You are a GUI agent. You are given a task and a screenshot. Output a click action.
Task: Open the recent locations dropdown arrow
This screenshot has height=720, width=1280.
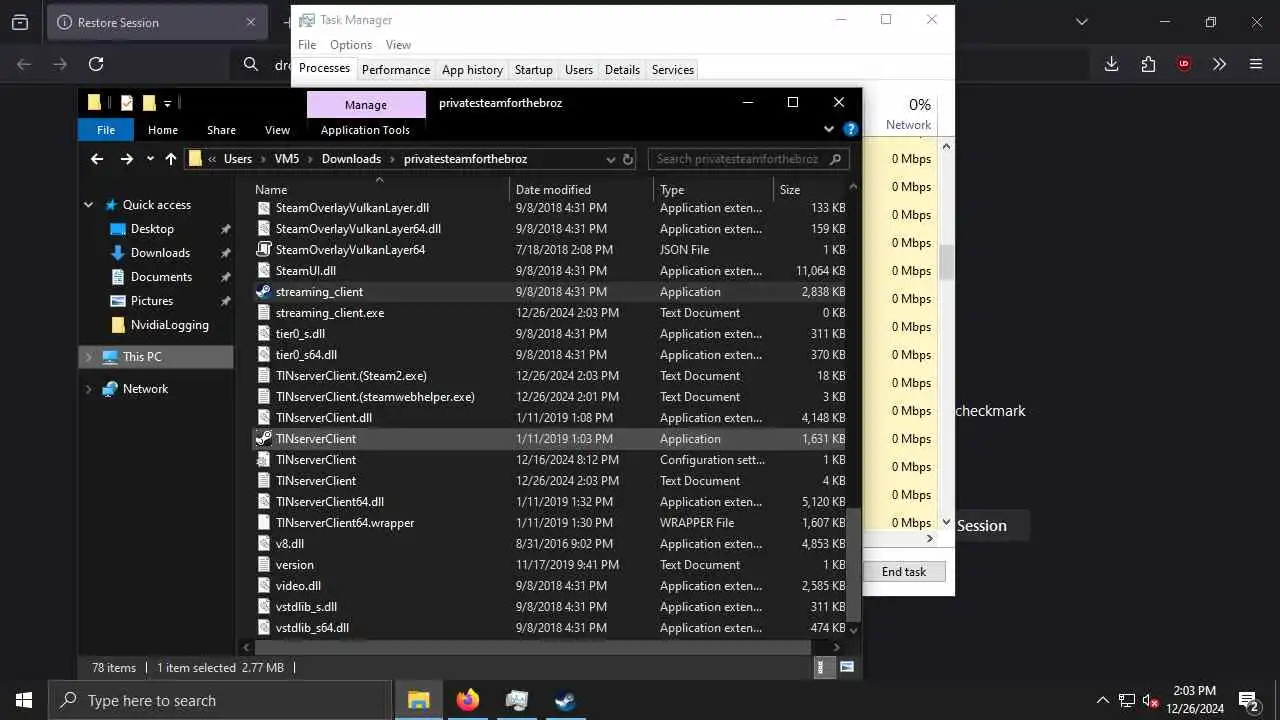click(150, 158)
